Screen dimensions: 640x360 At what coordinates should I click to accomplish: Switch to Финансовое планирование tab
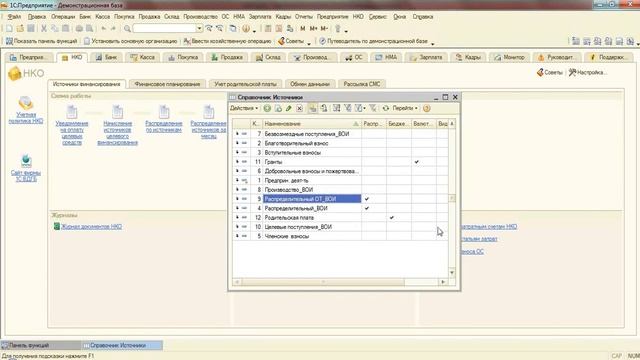(x=167, y=84)
